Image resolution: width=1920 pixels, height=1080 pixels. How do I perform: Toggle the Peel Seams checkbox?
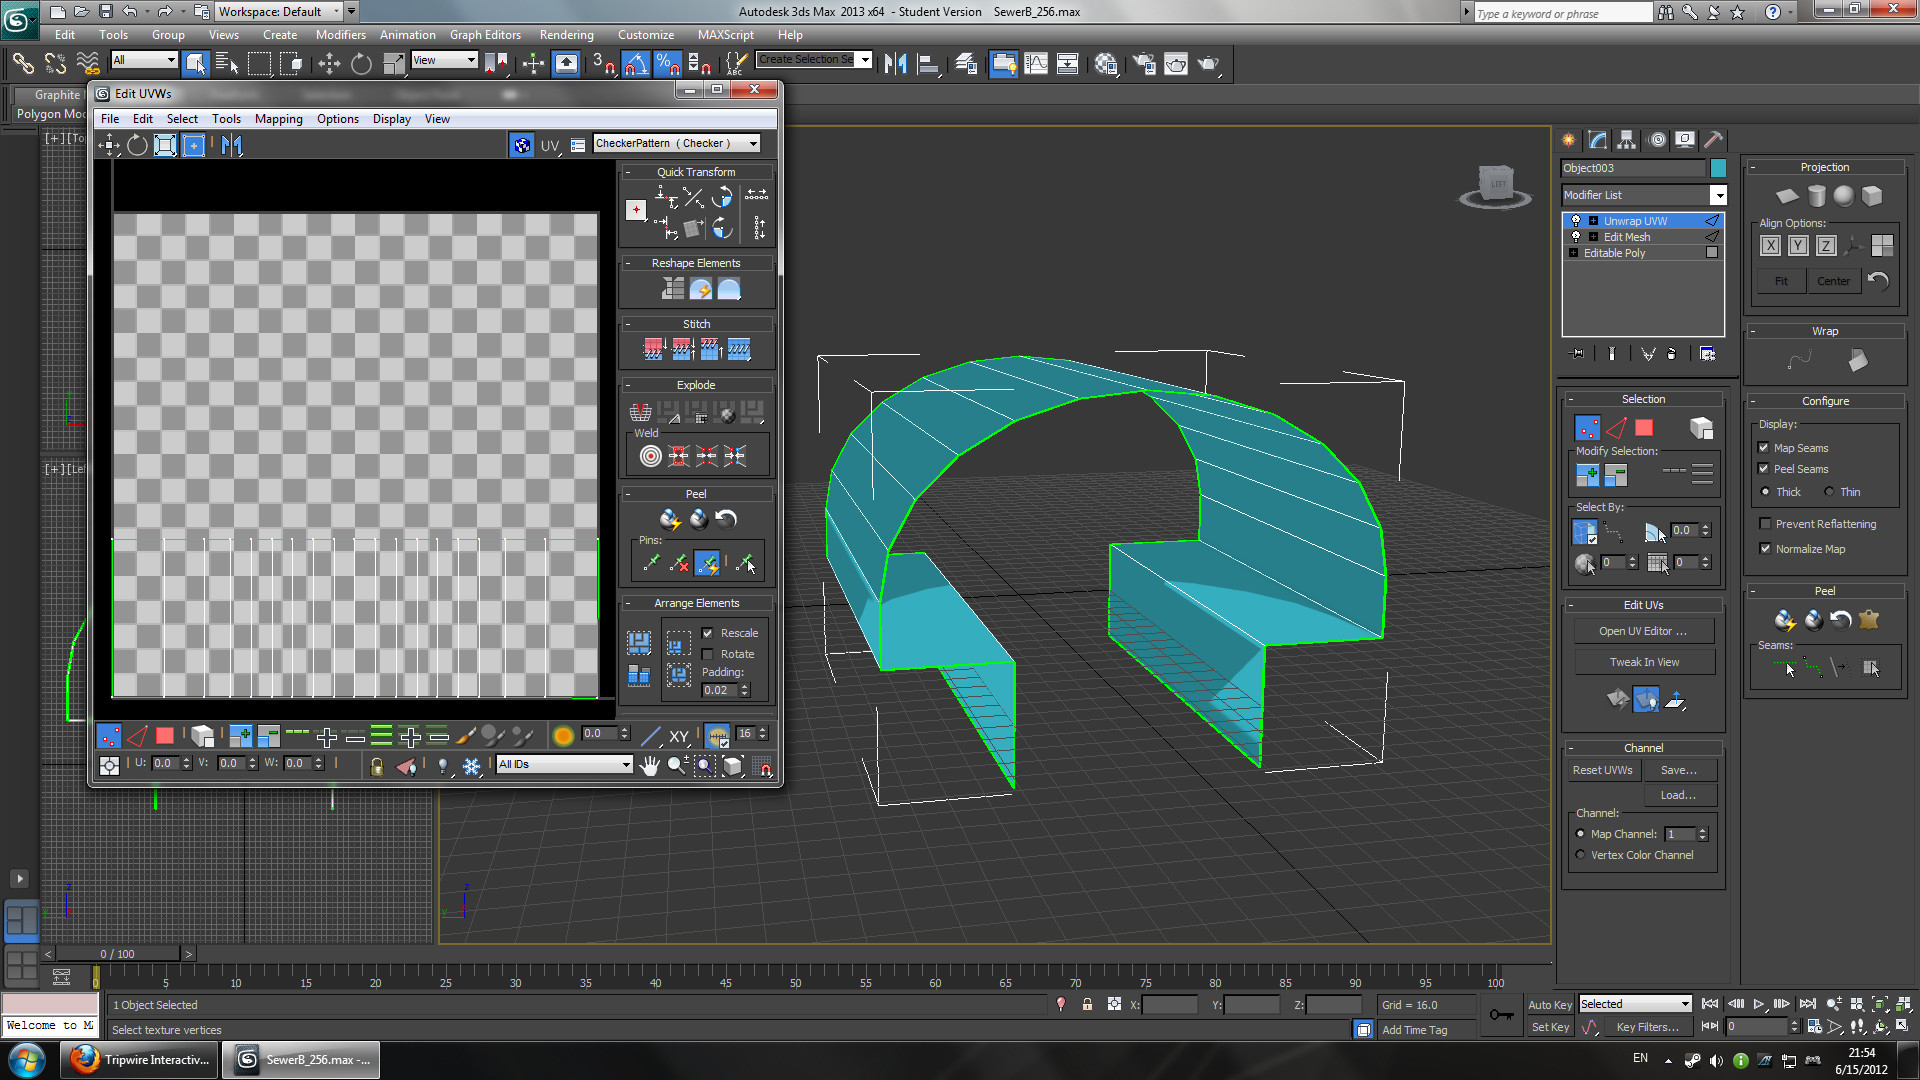[1763, 469]
